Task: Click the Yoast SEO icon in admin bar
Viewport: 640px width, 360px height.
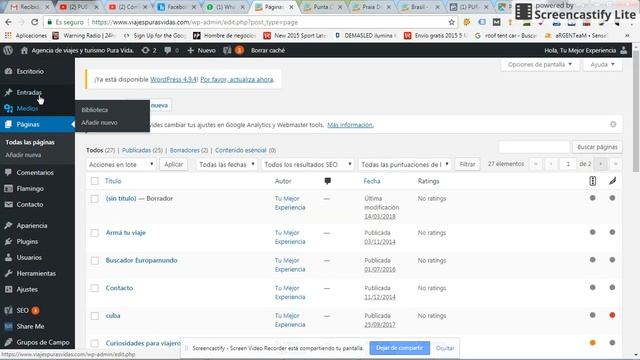Action: pyautogui.click(x=227, y=51)
